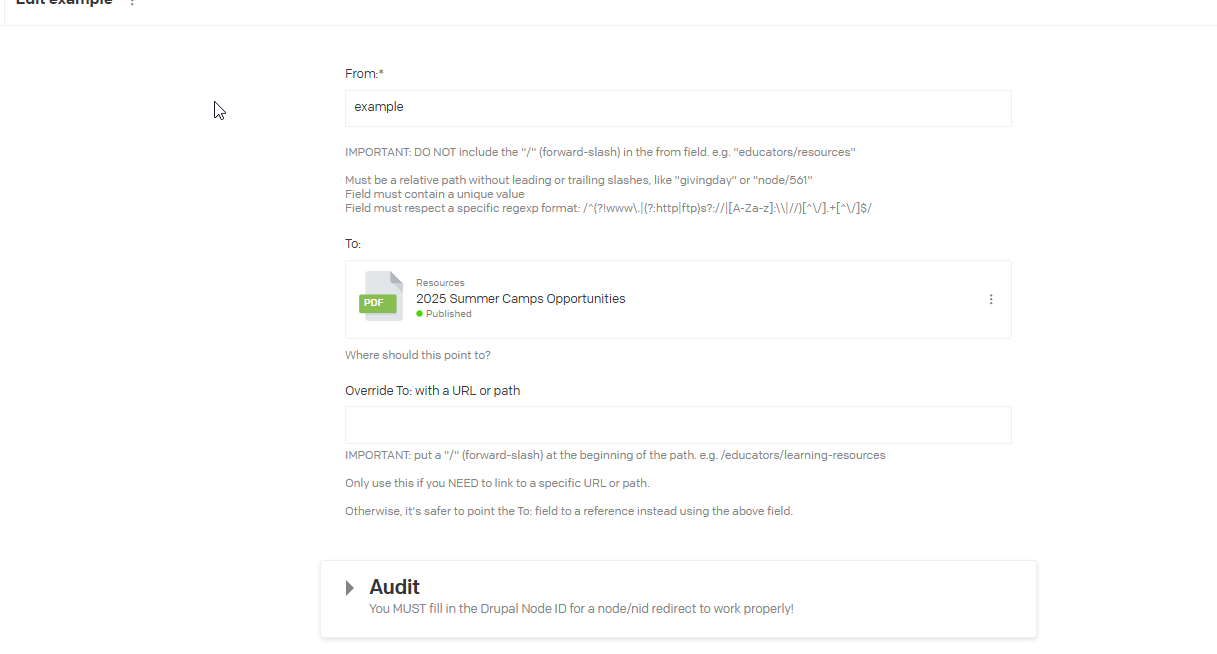
Task: Expand the Audit section triangle
Action: [349, 588]
